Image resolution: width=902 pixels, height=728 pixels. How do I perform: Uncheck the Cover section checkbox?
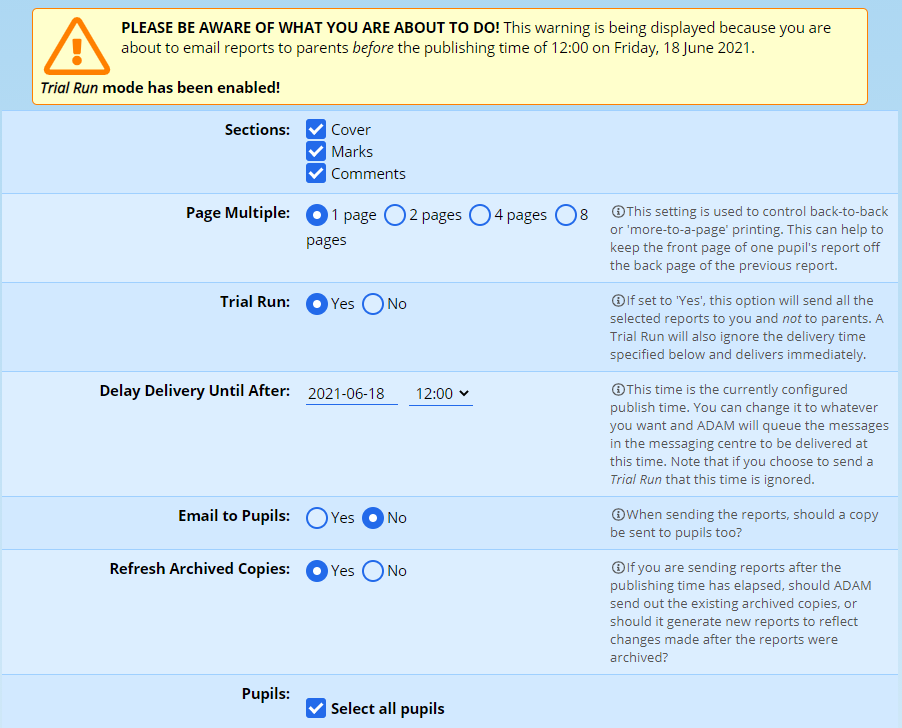[x=316, y=129]
